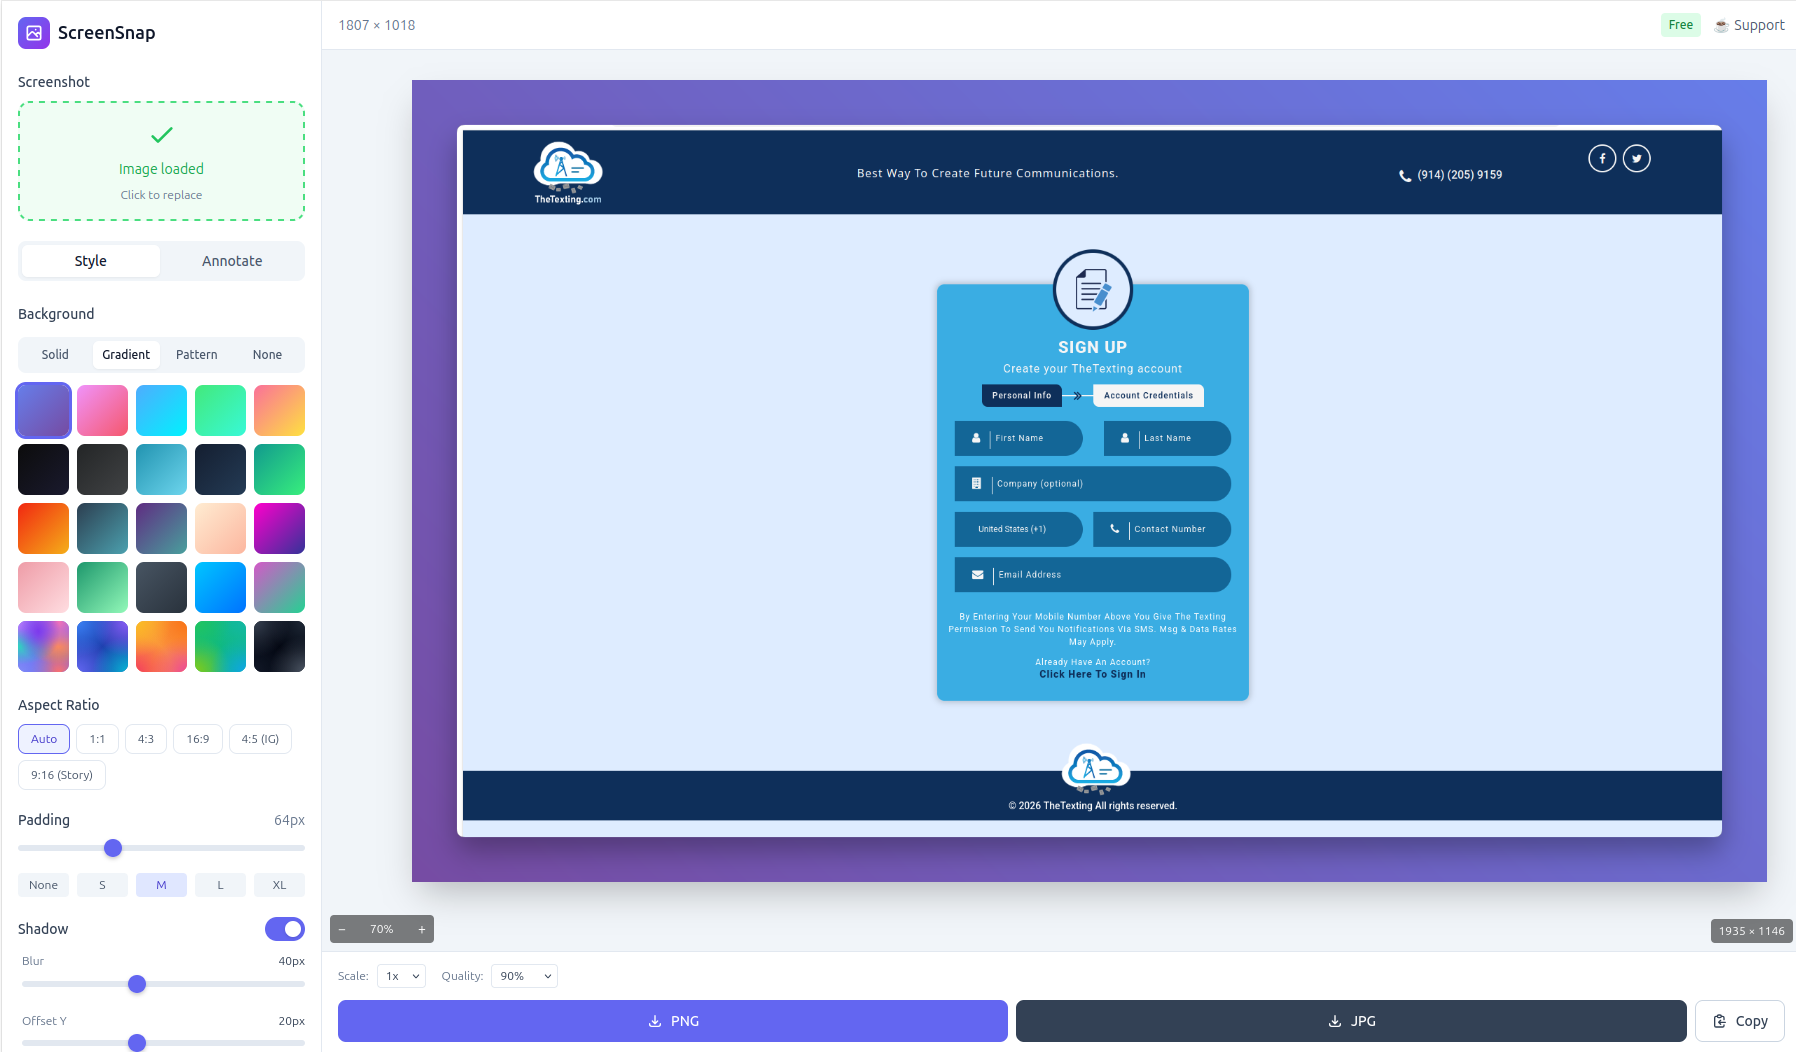Zoom out using the minus icon
This screenshot has height=1052, width=1796.
[342, 929]
